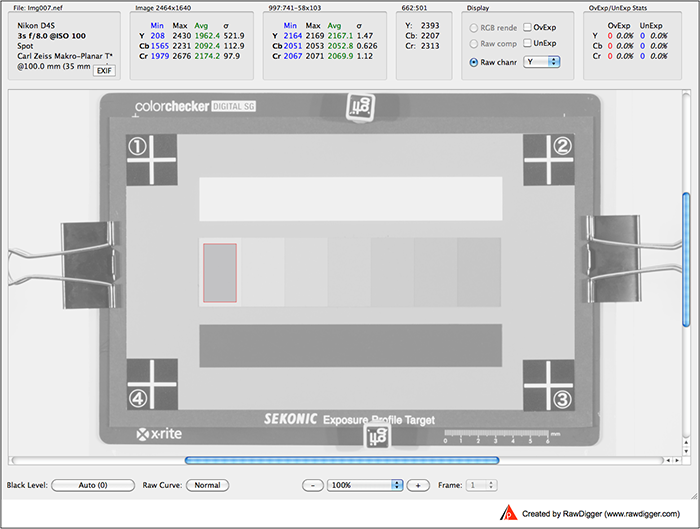The height and width of the screenshot is (529, 700).
Task: Click the Raw Curve Normal button
Action: 207,485
